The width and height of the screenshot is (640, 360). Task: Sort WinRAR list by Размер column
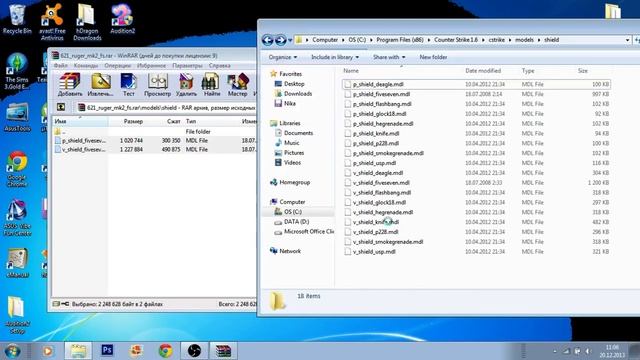pos(133,122)
